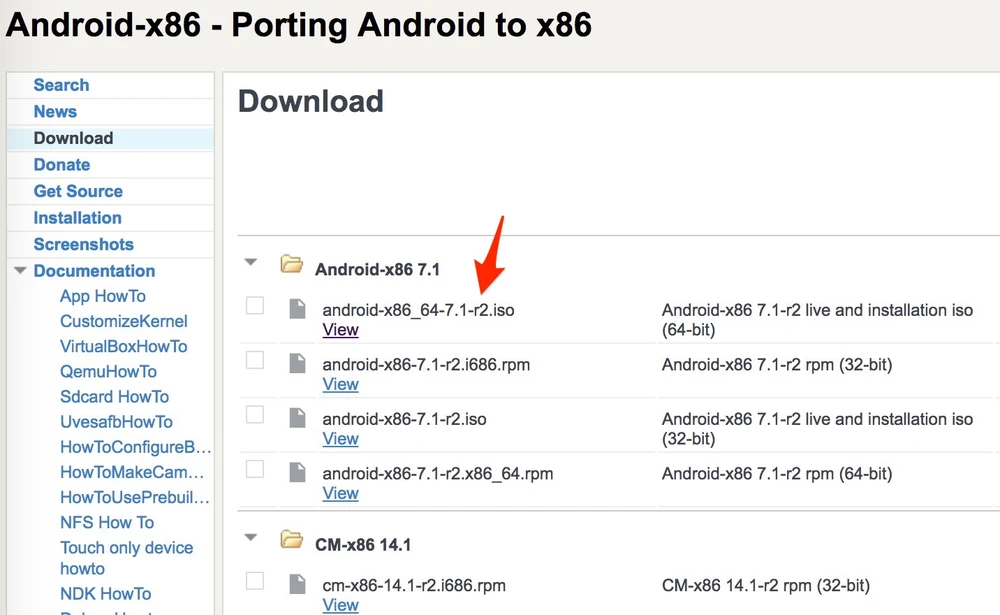Select the Search item in sidebar

[61, 85]
